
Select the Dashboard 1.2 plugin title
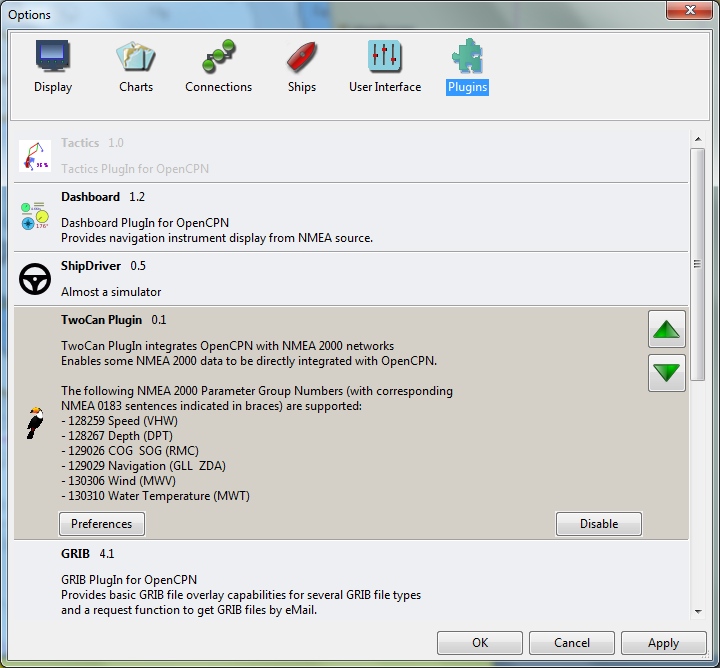coord(103,197)
